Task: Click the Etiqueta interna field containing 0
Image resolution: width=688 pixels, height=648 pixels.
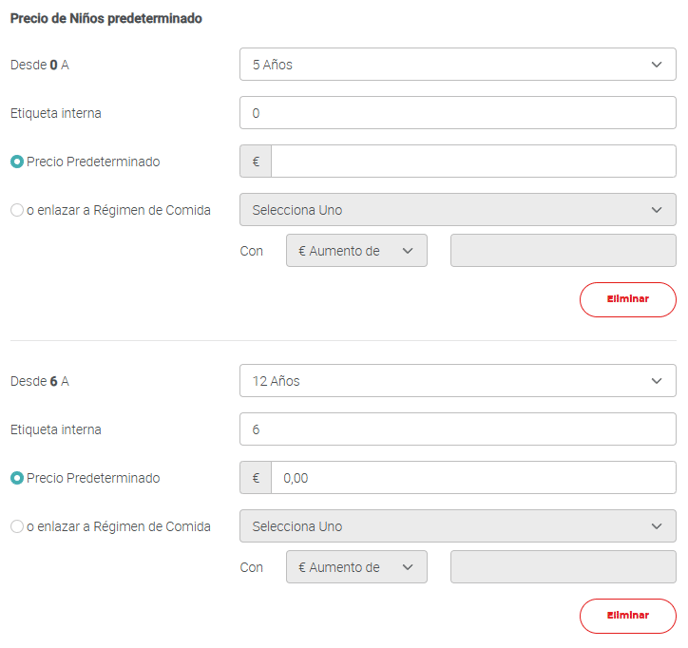Action: click(457, 113)
